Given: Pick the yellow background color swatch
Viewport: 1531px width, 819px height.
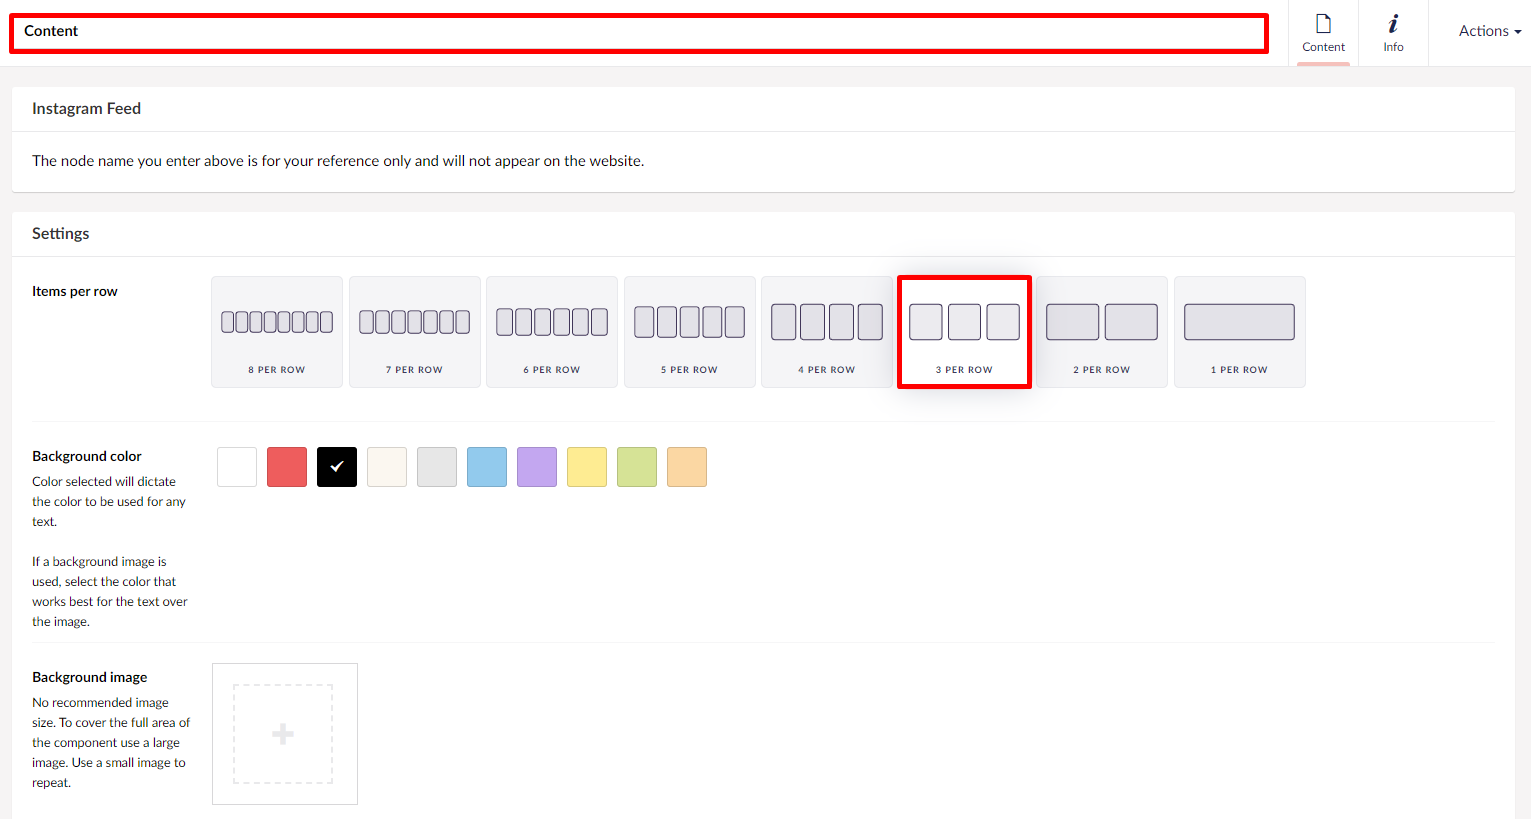Looking at the screenshot, I should (587, 467).
